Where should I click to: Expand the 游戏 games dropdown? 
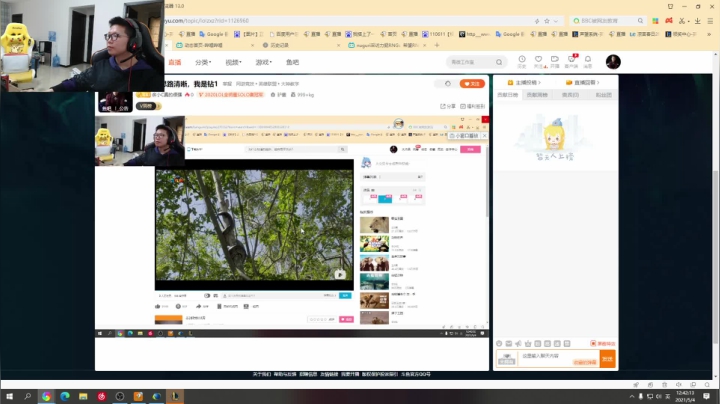pos(264,62)
